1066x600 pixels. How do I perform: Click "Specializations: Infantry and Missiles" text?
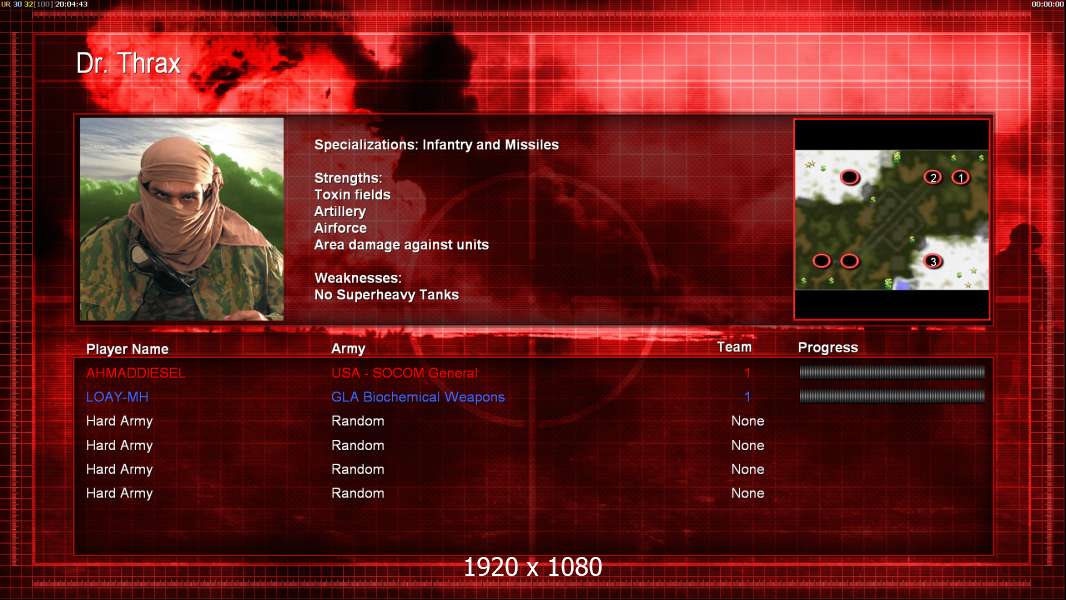tap(436, 145)
